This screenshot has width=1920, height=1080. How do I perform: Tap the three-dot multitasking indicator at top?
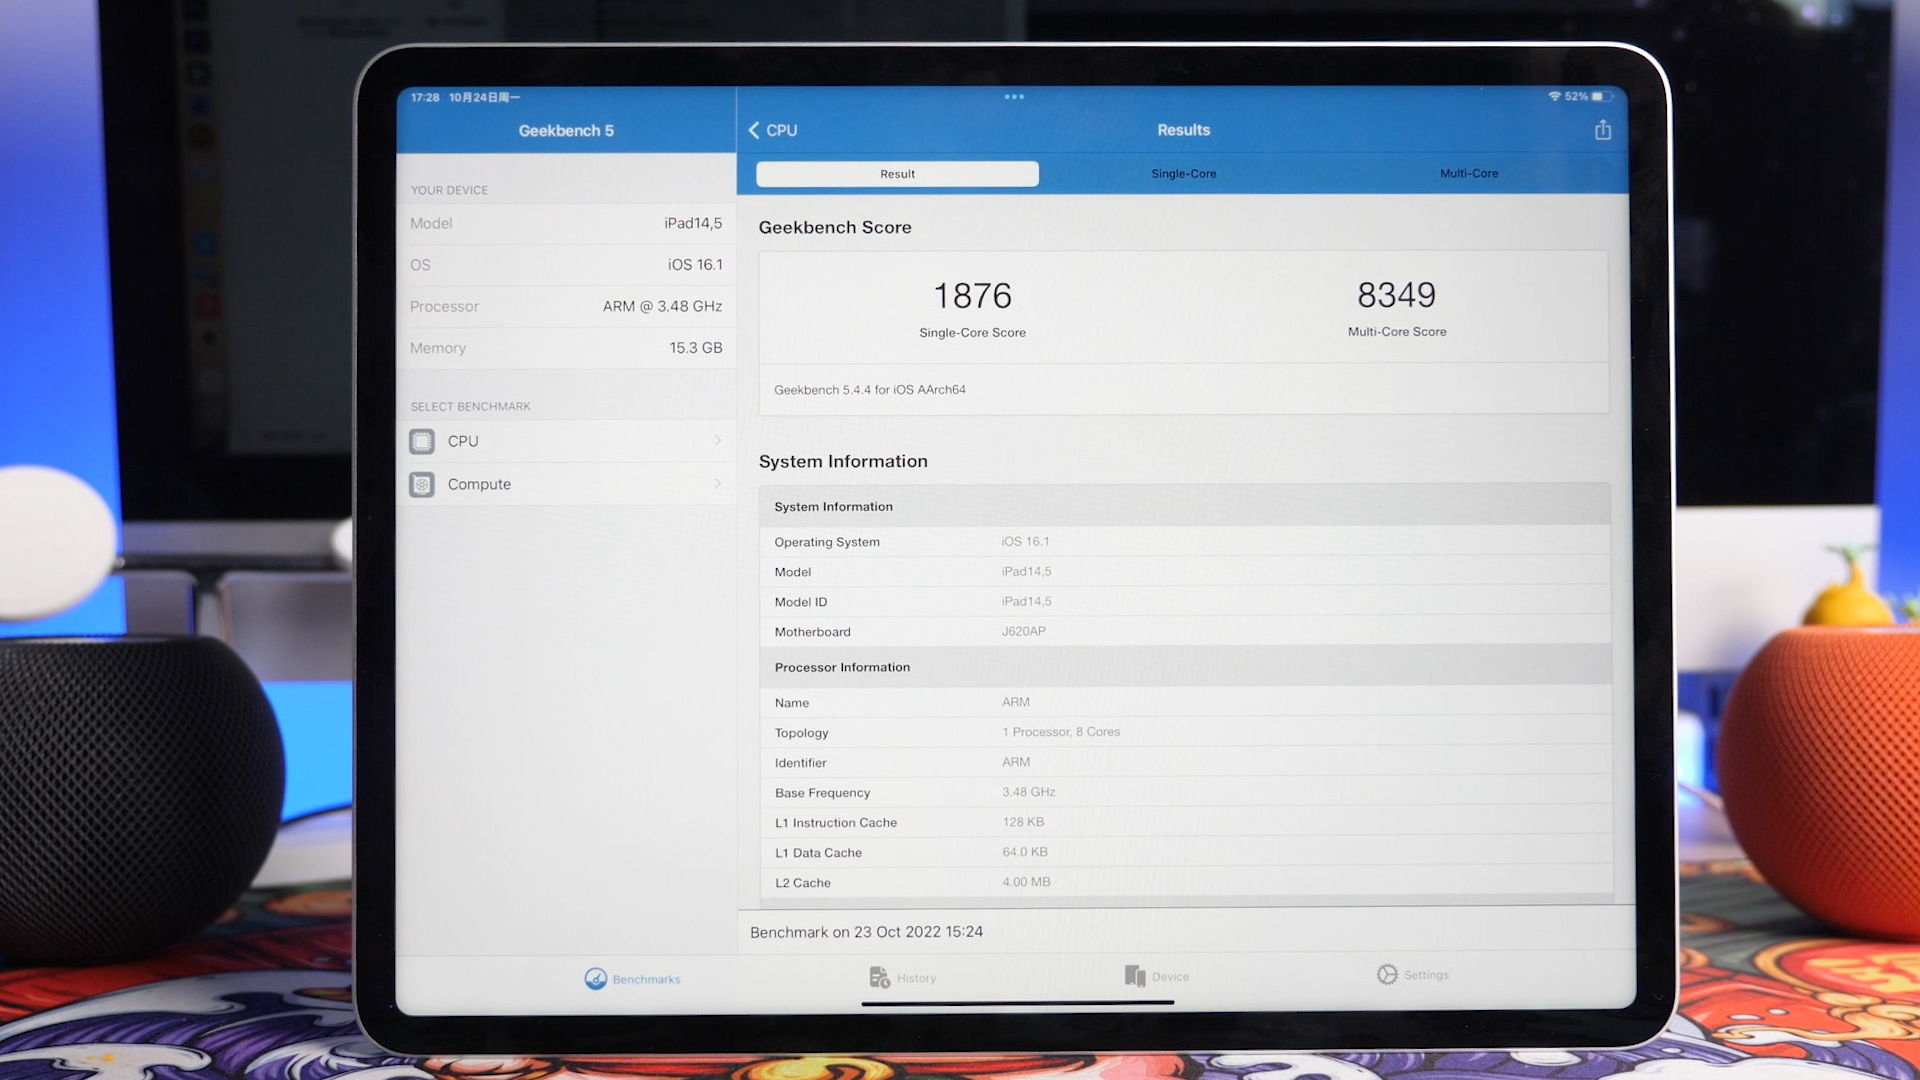point(1014,97)
